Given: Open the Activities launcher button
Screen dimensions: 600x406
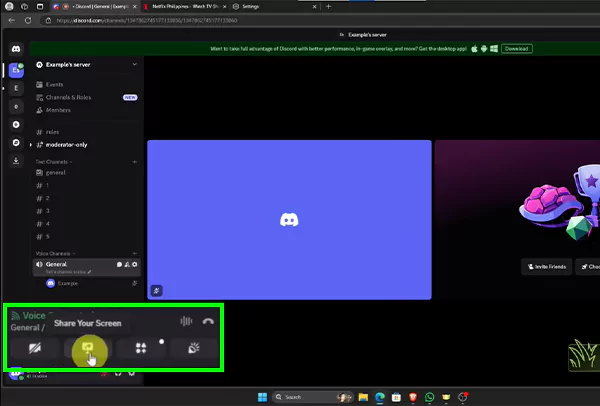Looking at the screenshot, I should coord(138,348).
